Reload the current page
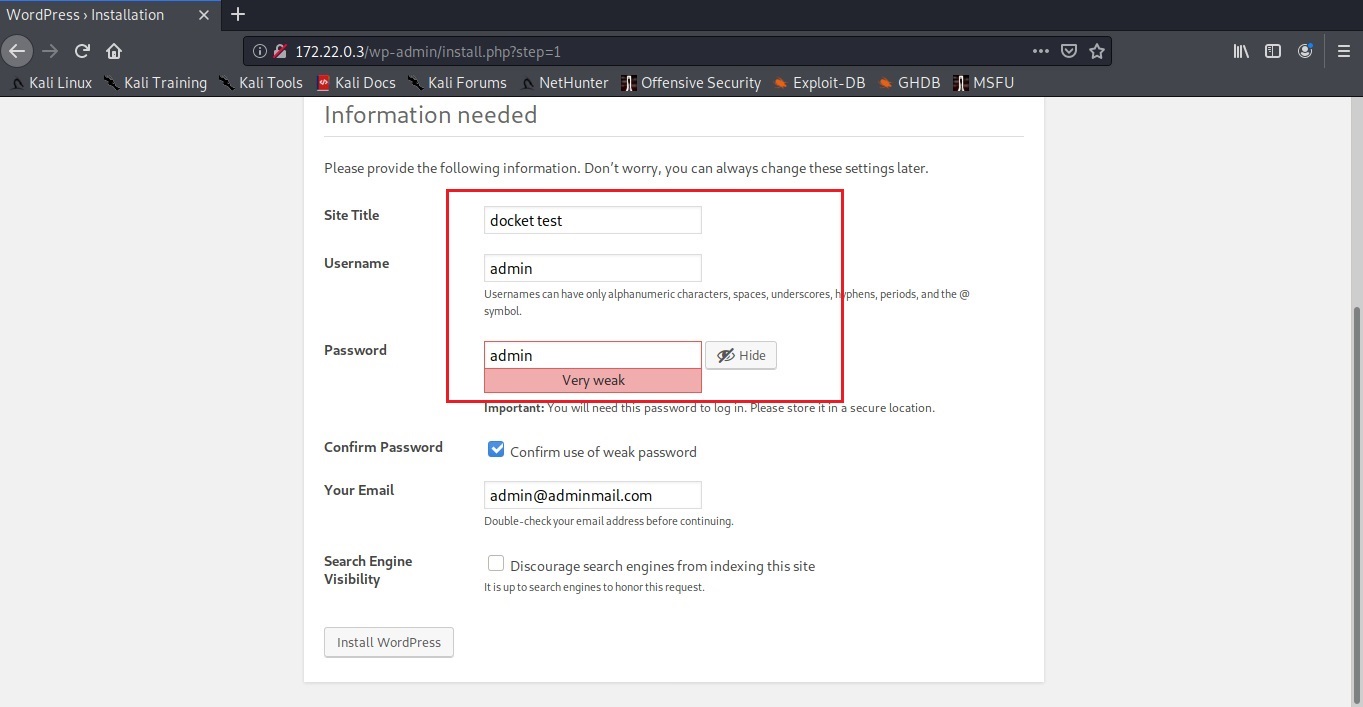 [x=83, y=51]
